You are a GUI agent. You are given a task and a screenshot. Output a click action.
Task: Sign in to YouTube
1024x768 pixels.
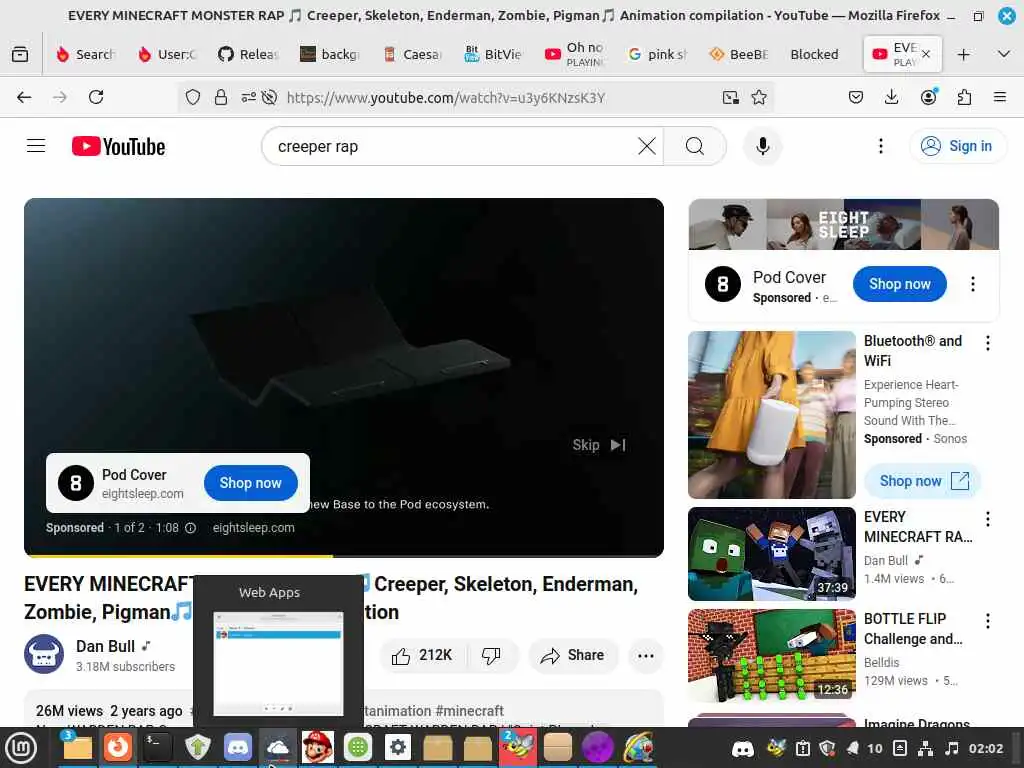pos(957,146)
